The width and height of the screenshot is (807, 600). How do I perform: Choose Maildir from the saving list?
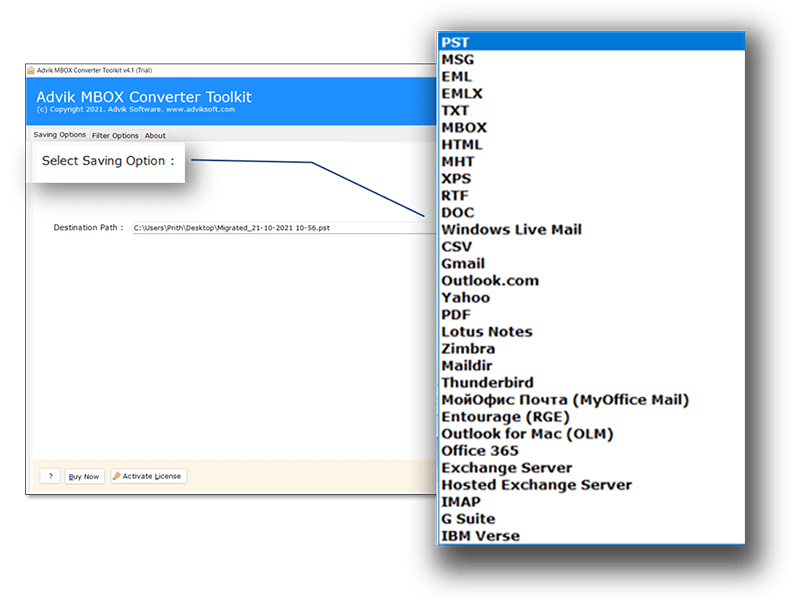coord(592,365)
